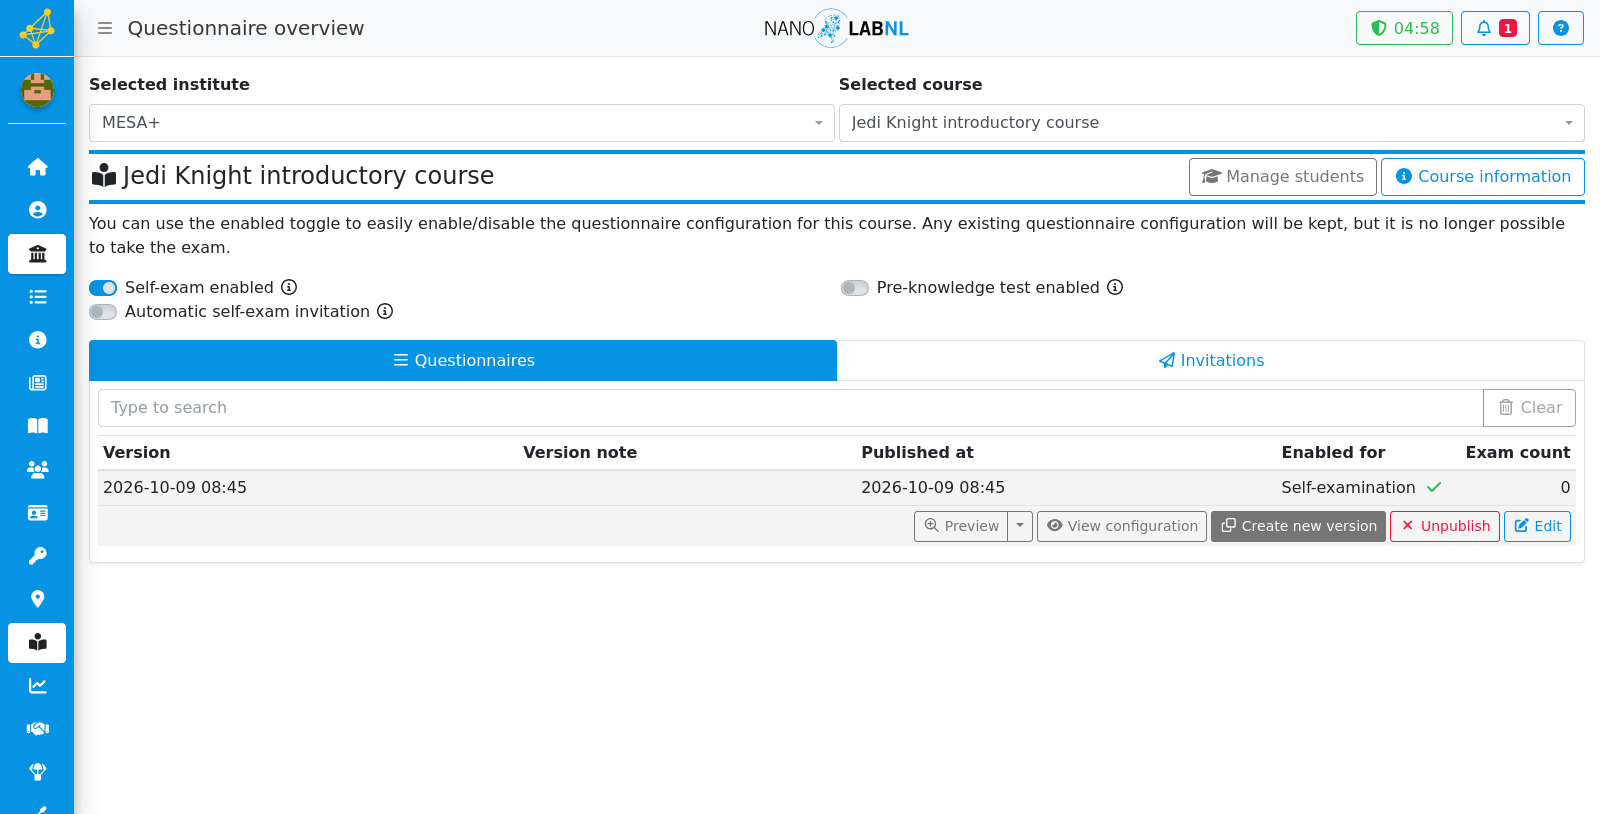Open the Preview dropdown arrow

(1020, 526)
